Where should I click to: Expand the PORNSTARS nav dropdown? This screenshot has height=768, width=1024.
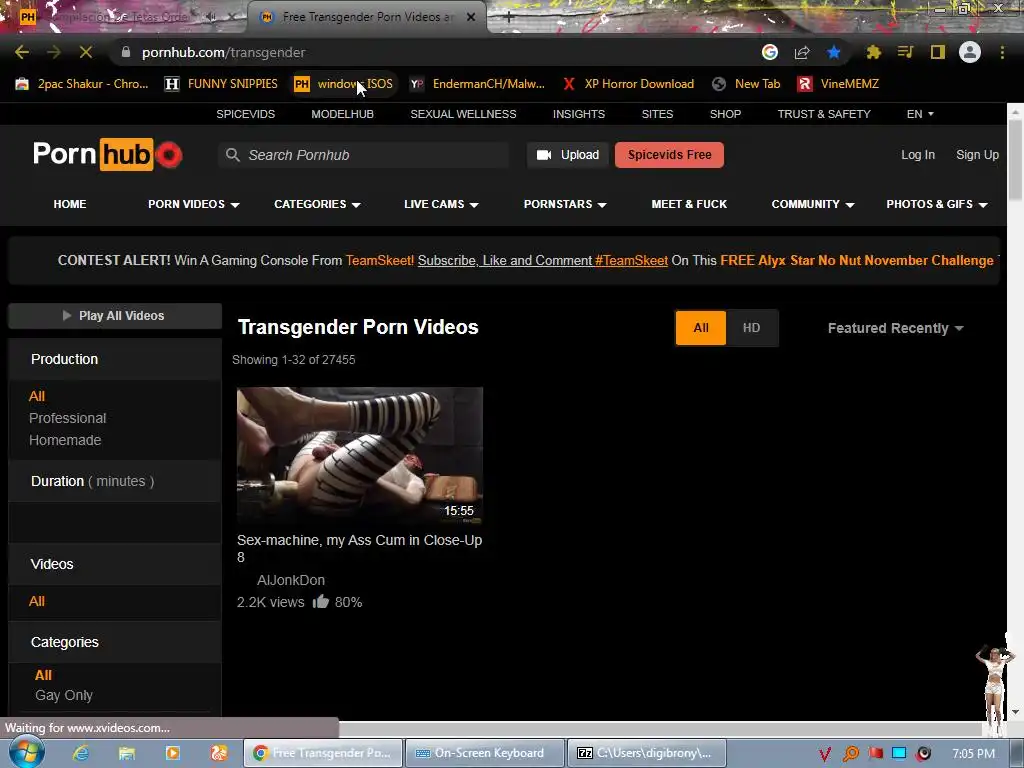[565, 204]
